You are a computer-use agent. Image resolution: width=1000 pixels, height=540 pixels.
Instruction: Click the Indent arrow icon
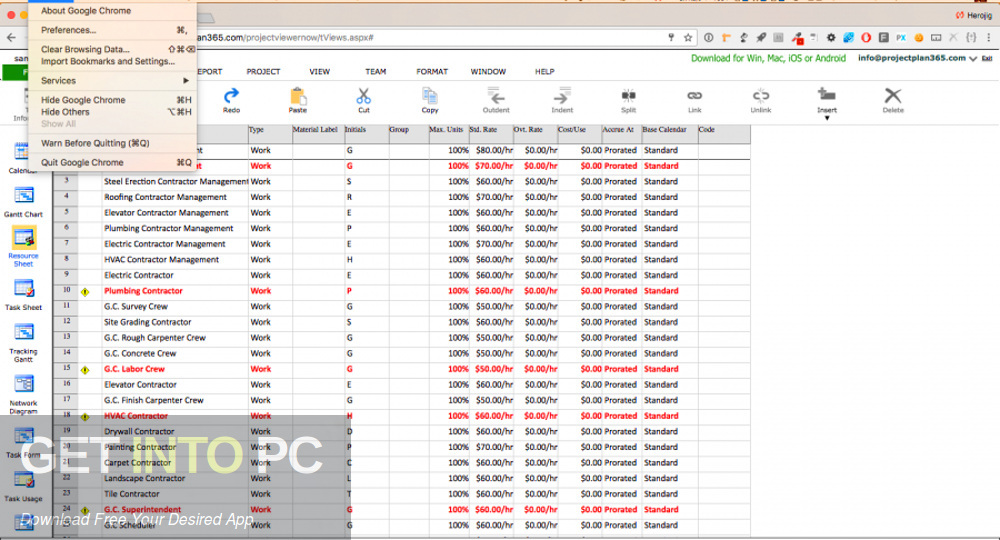(562, 96)
